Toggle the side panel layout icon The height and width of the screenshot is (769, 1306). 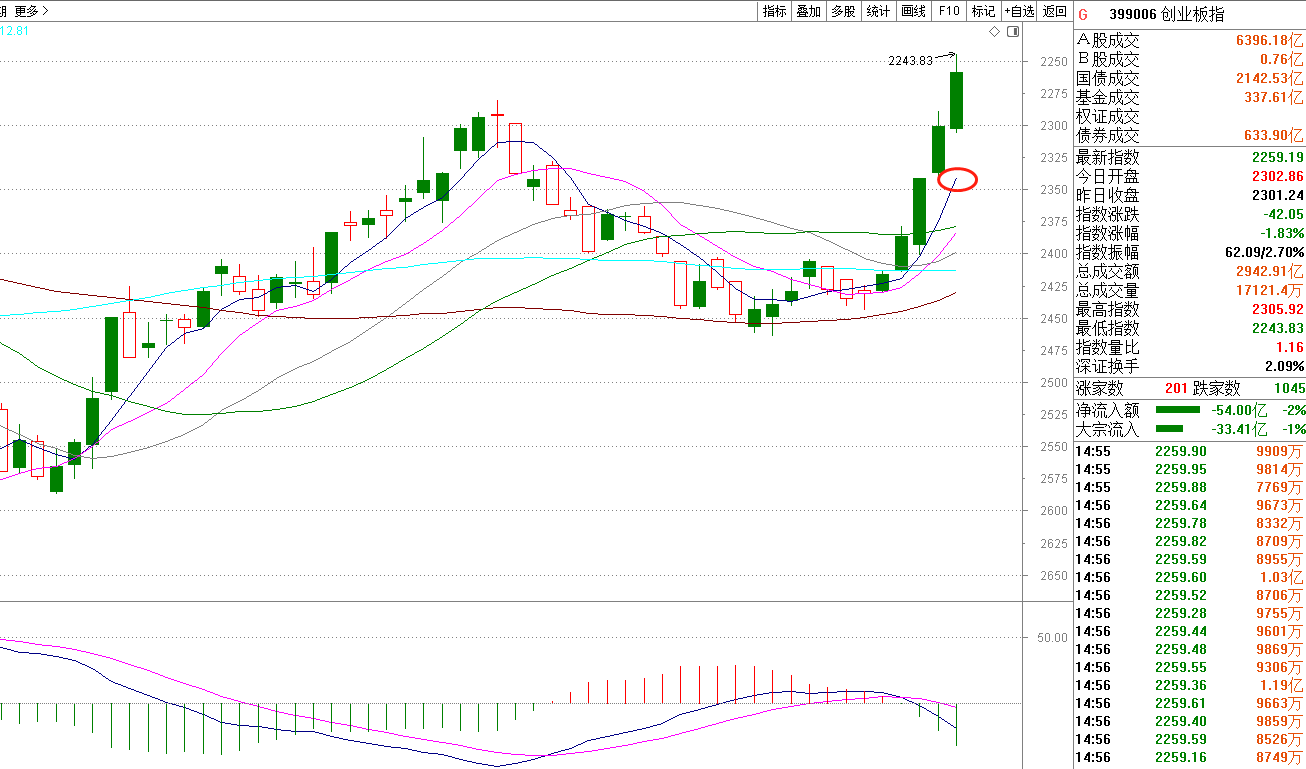point(1012,32)
